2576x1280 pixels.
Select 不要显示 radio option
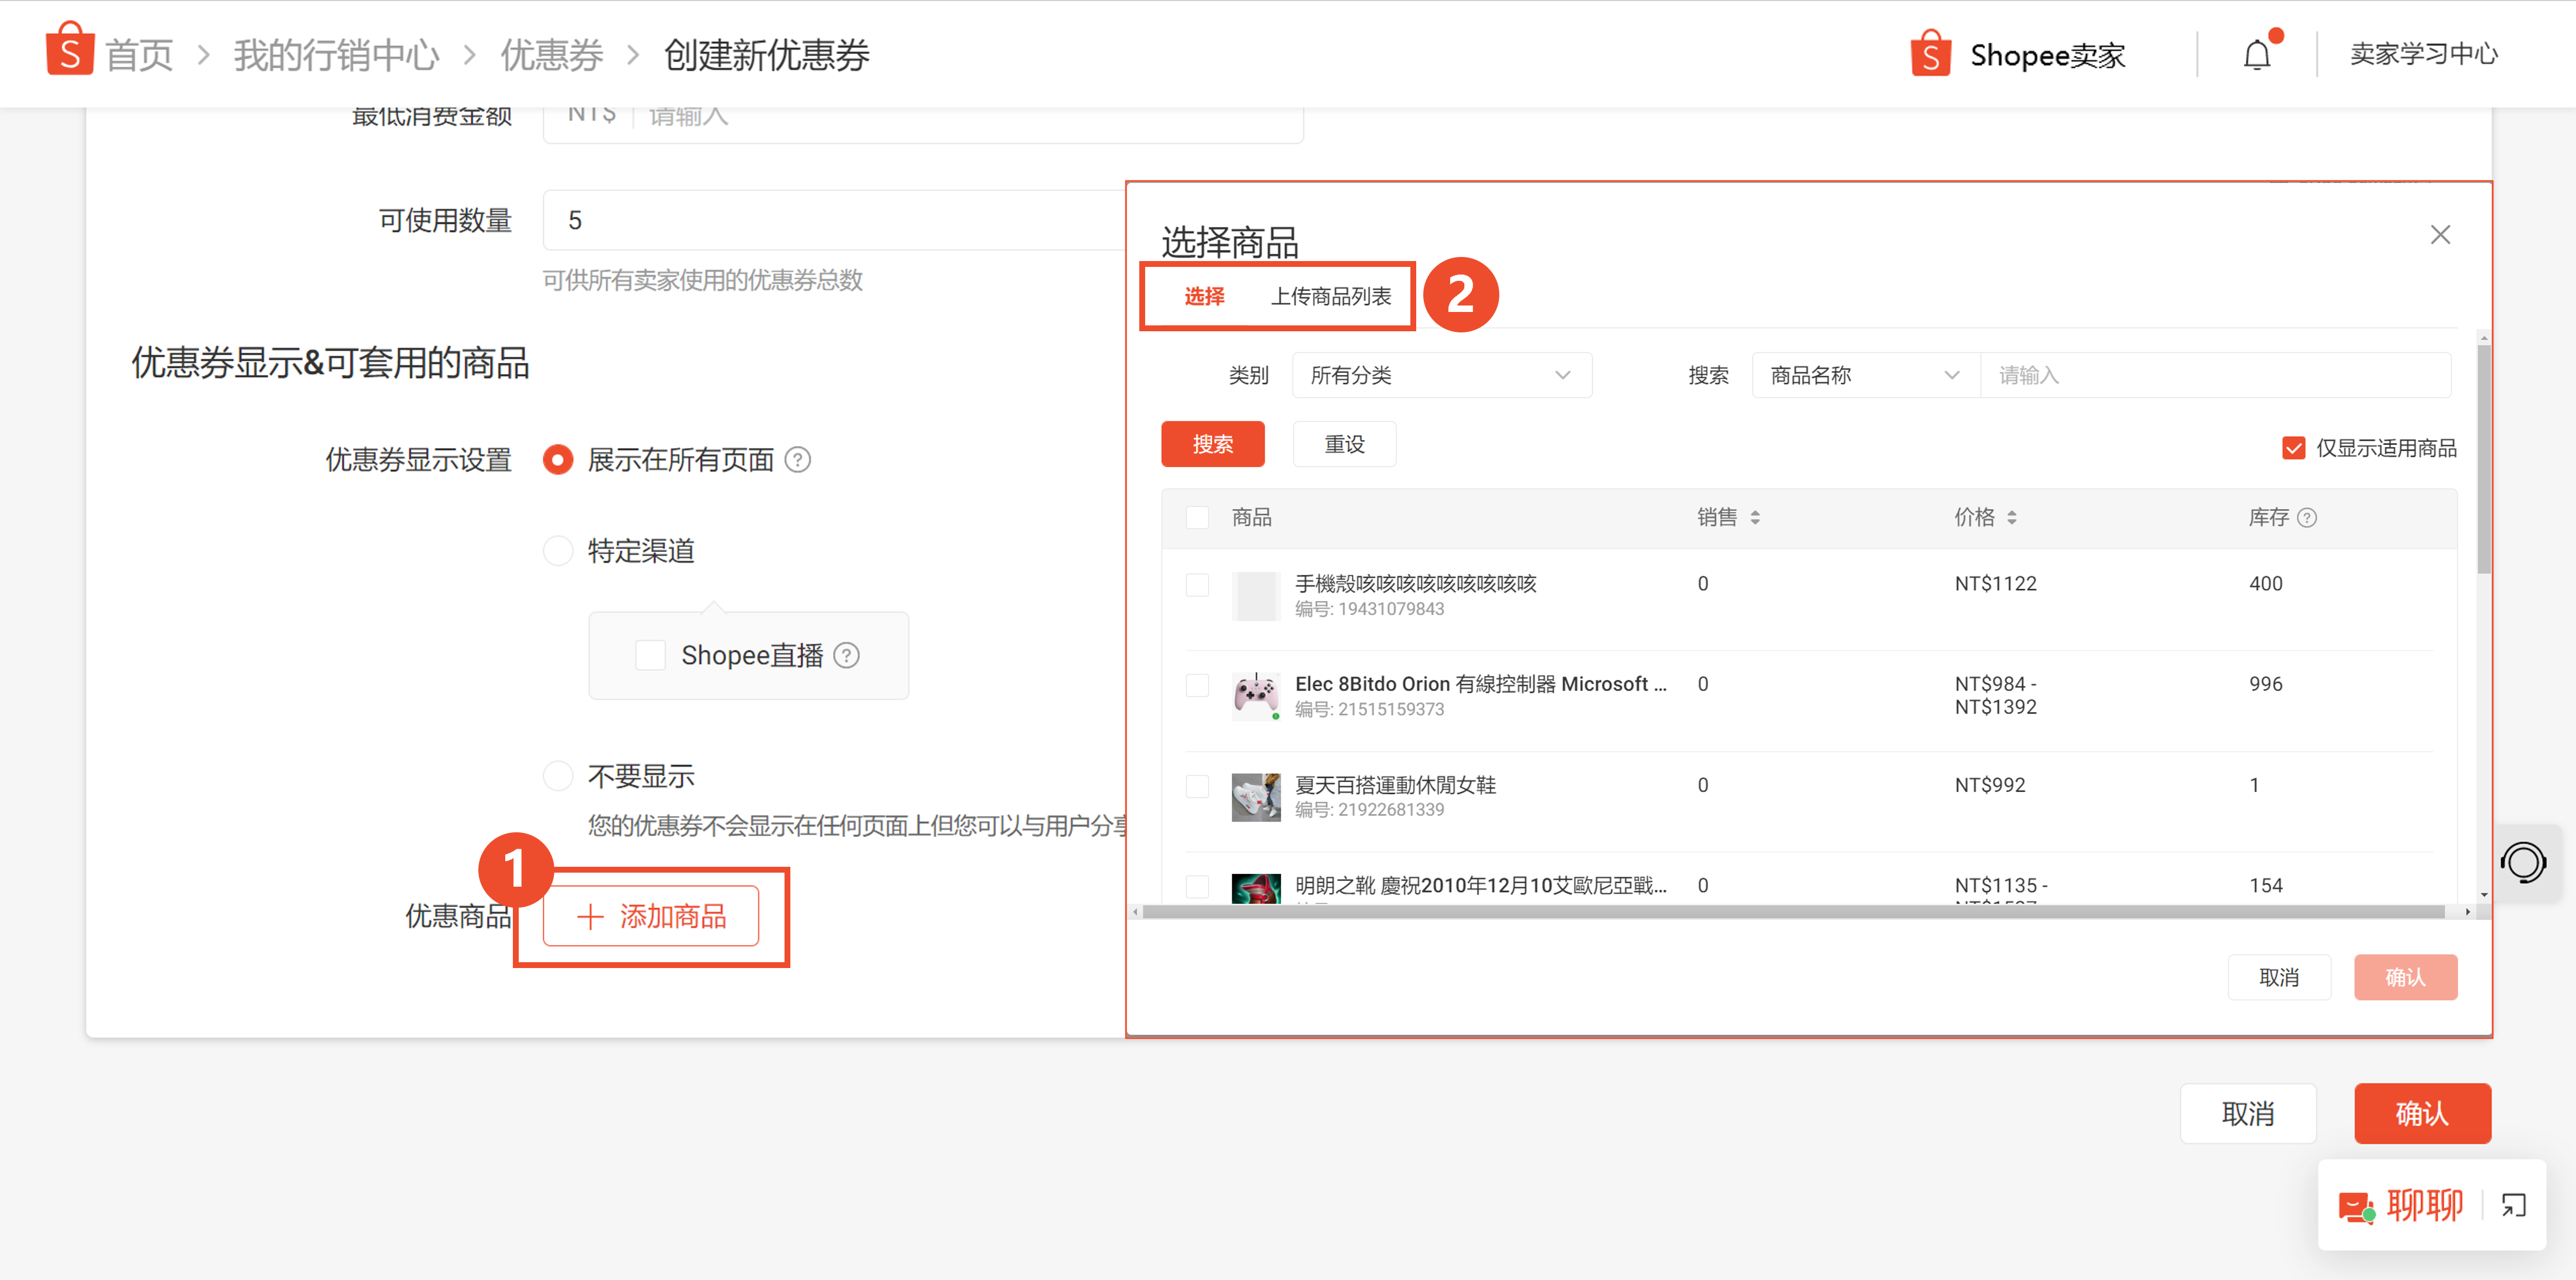tap(558, 776)
